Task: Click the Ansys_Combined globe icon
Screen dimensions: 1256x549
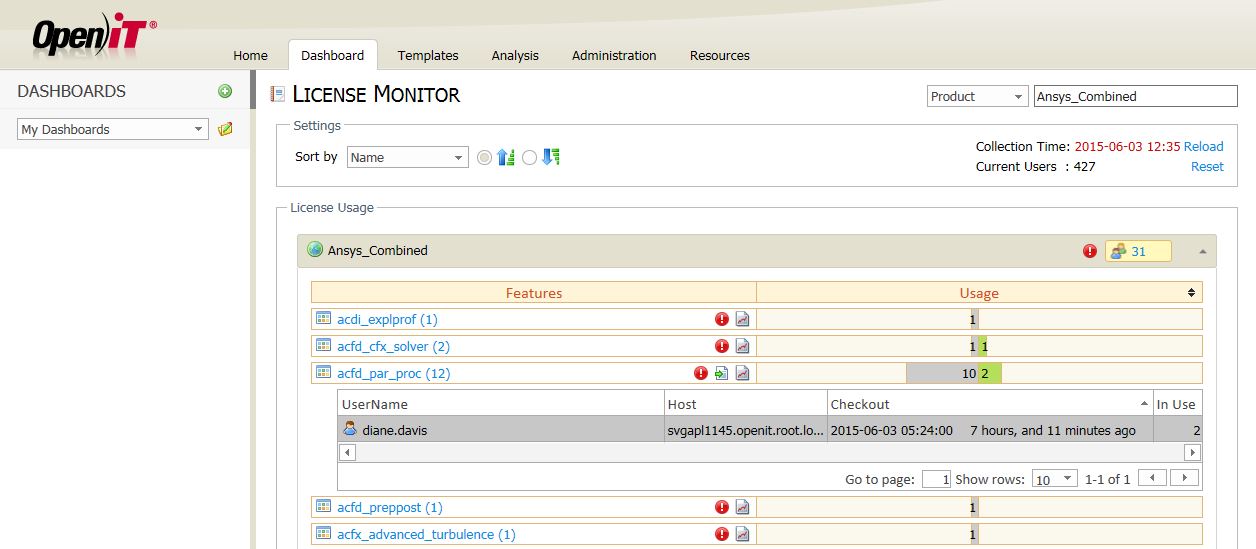Action: (x=315, y=250)
